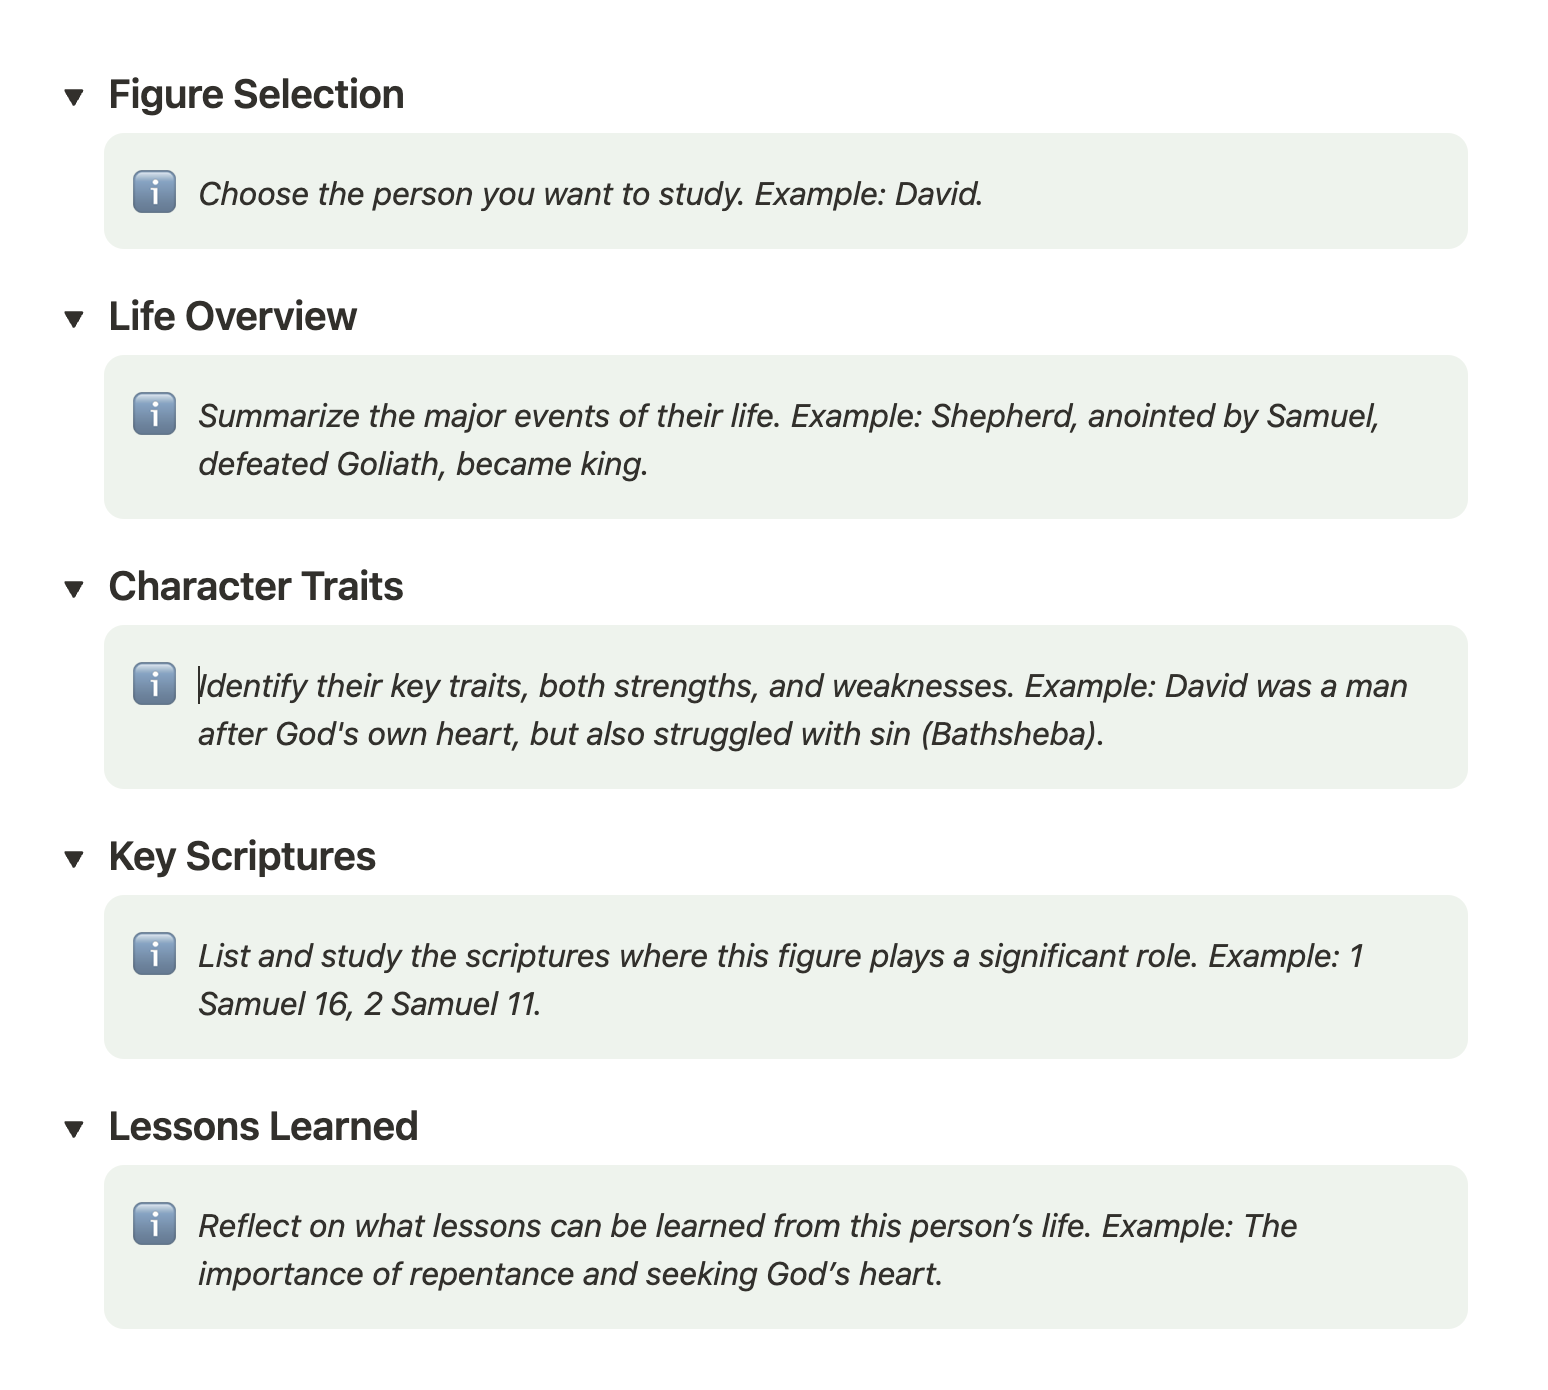This screenshot has height=1390, width=1548.
Task: Click info icon in Key Scriptures callout
Action: (x=154, y=954)
